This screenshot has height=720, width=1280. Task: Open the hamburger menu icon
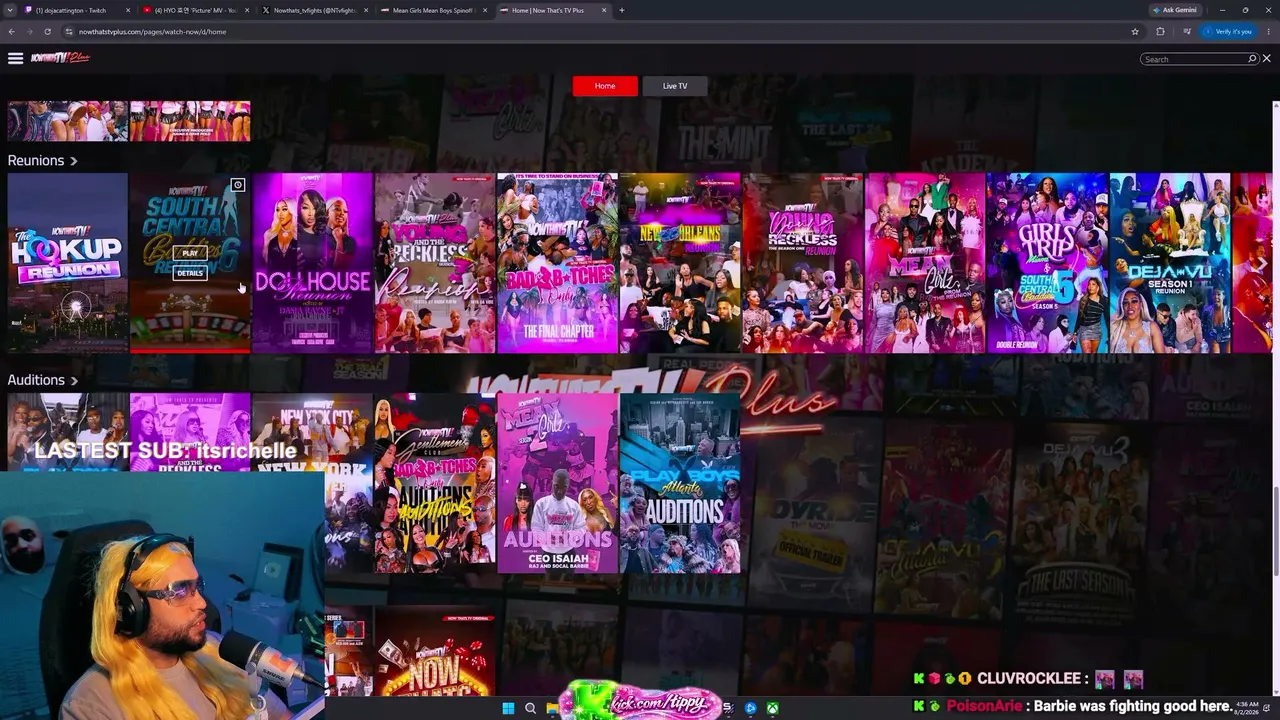[x=15, y=59]
